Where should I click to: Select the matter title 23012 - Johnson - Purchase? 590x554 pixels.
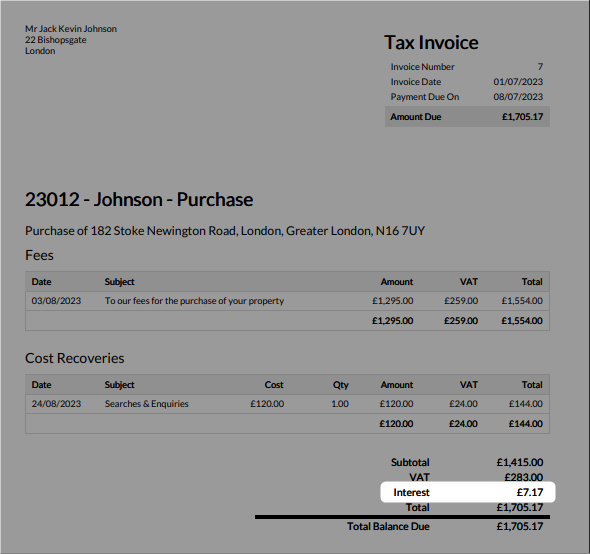139,199
